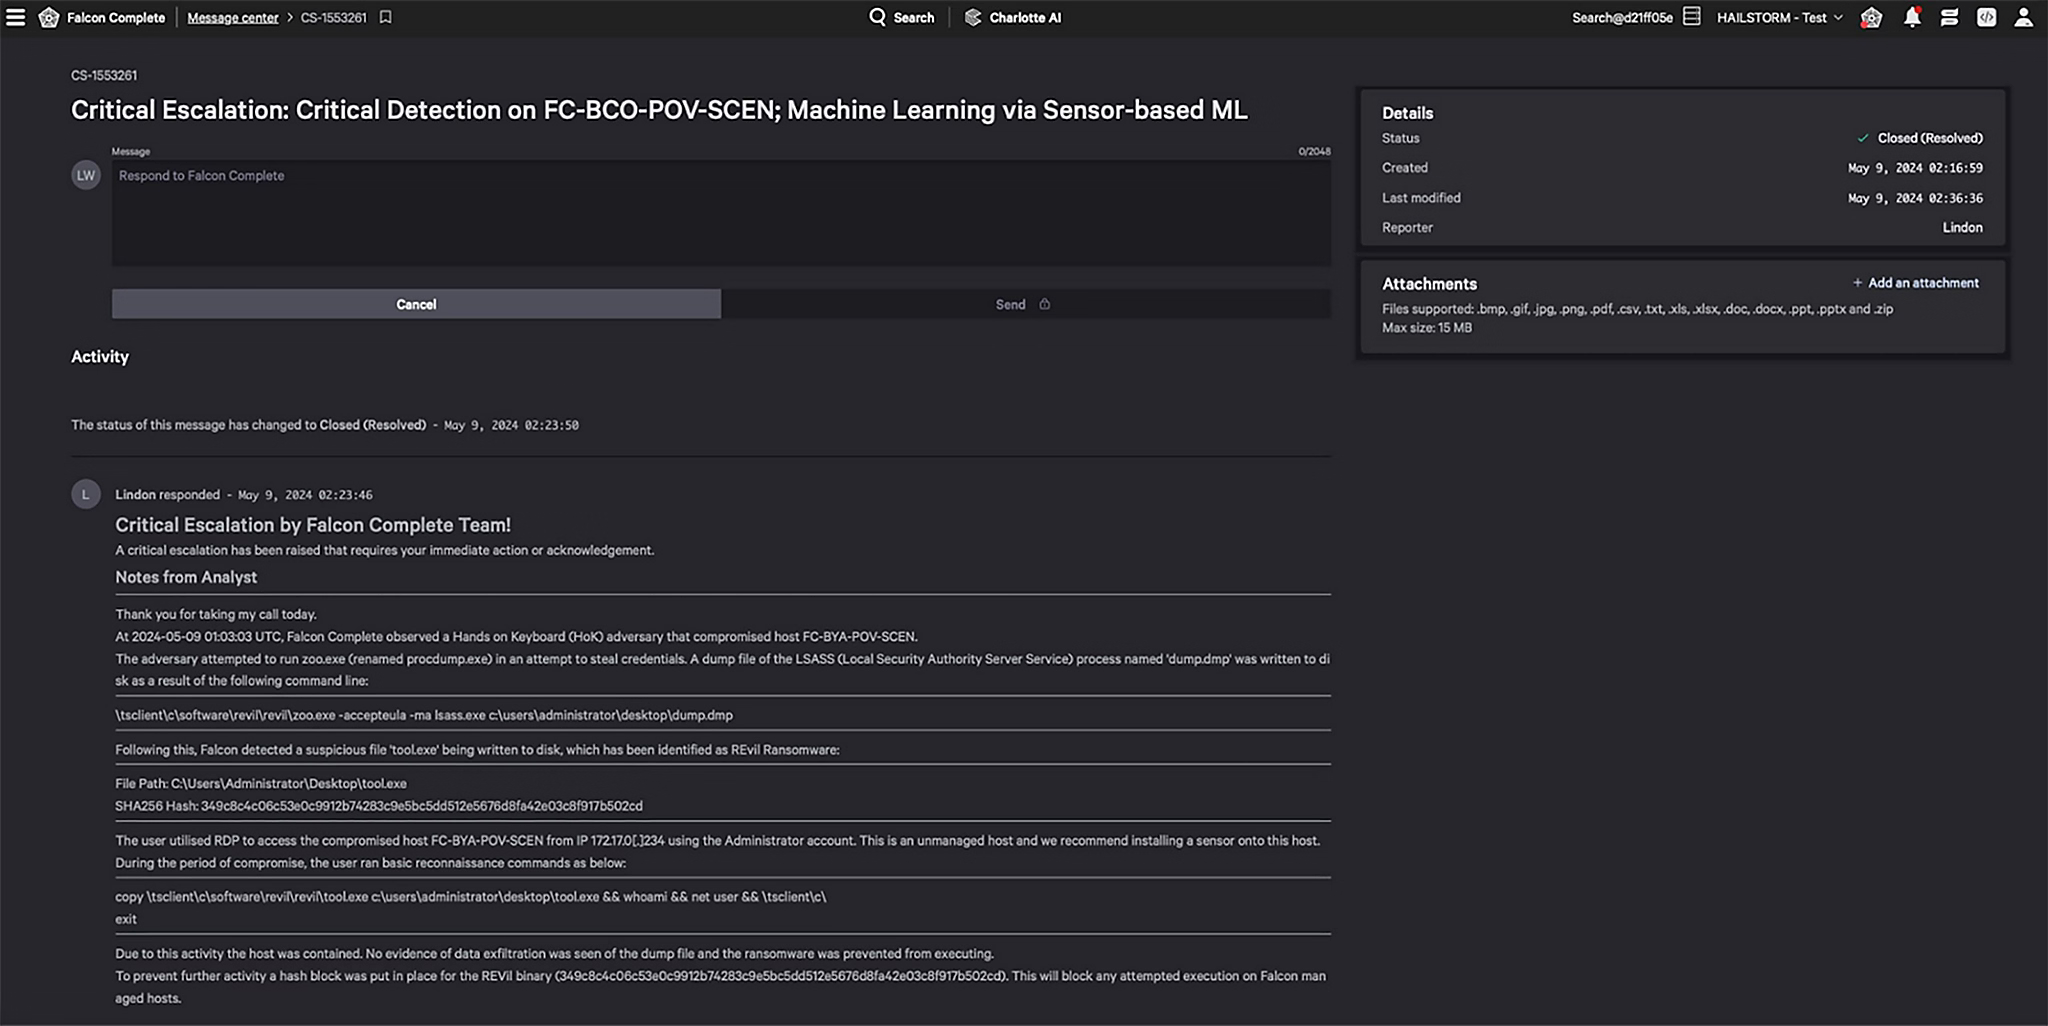Open the user profile menu
This screenshot has height=1026, width=2048.
(2023, 17)
